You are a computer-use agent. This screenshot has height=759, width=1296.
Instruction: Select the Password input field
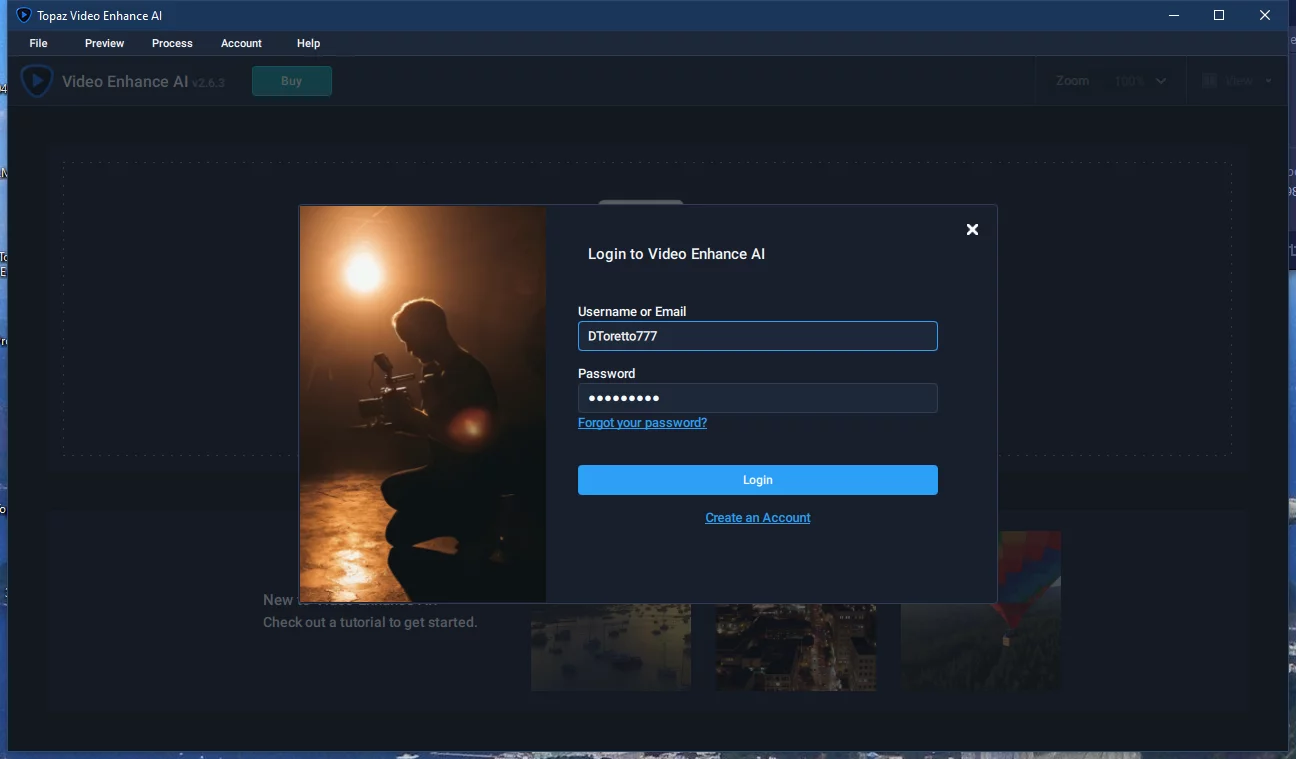tap(758, 398)
